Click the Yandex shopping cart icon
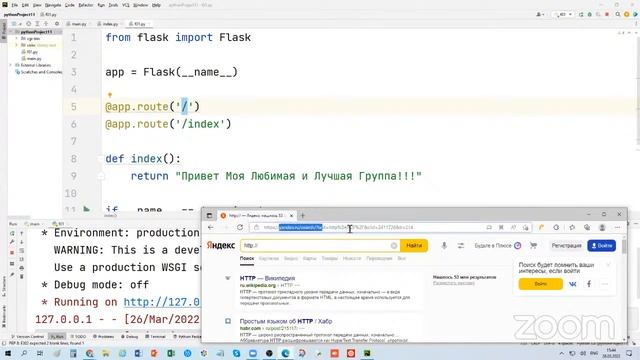 [x=533, y=245]
